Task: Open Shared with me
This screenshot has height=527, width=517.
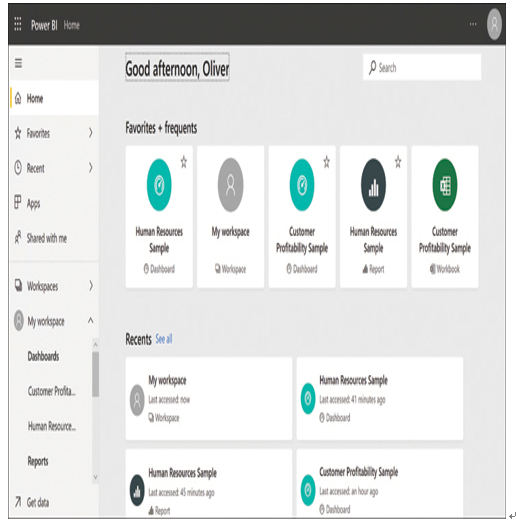Action: click(54, 238)
